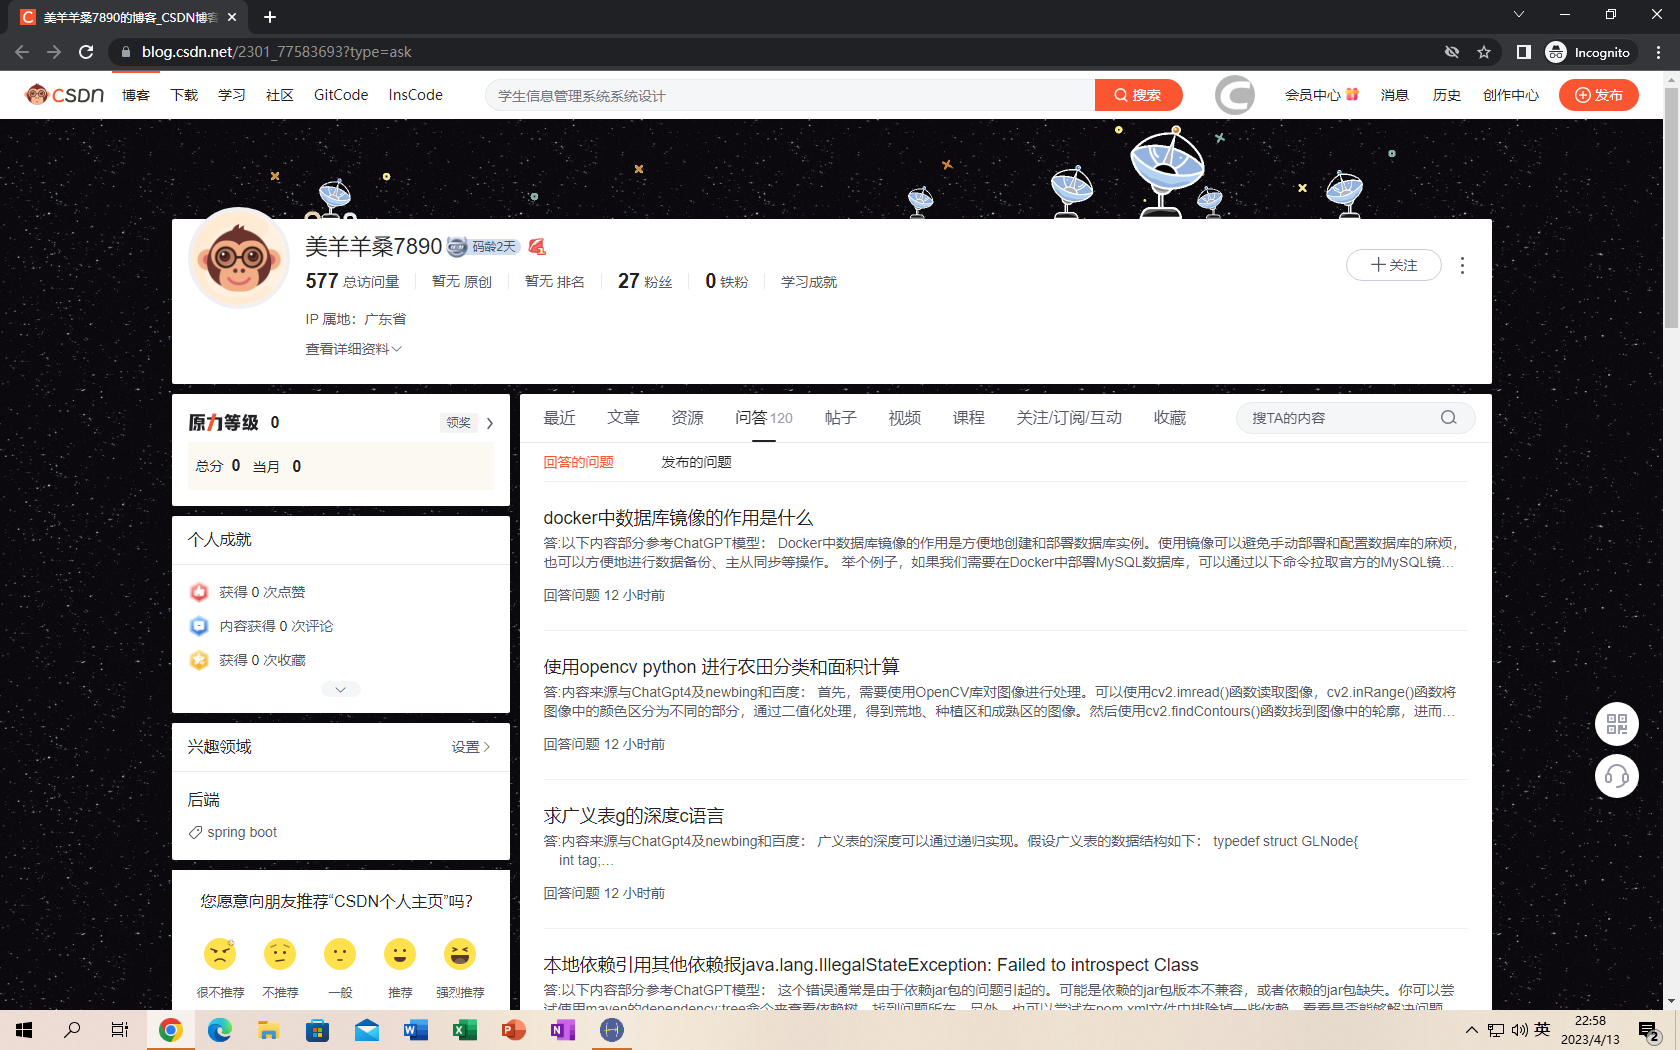Viewport: 1680px width, 1050px height.
Task: Open OneNote from the taskbar
Action: point(563,1030)
